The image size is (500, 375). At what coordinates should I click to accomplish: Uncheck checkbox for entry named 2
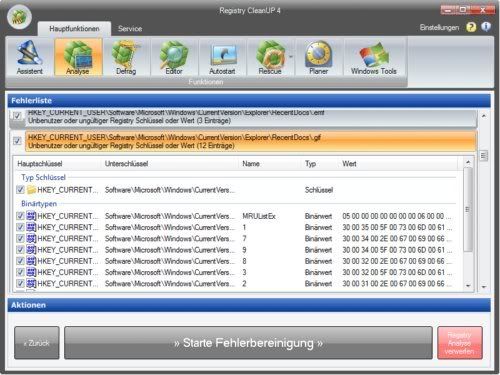coord(20,284)
